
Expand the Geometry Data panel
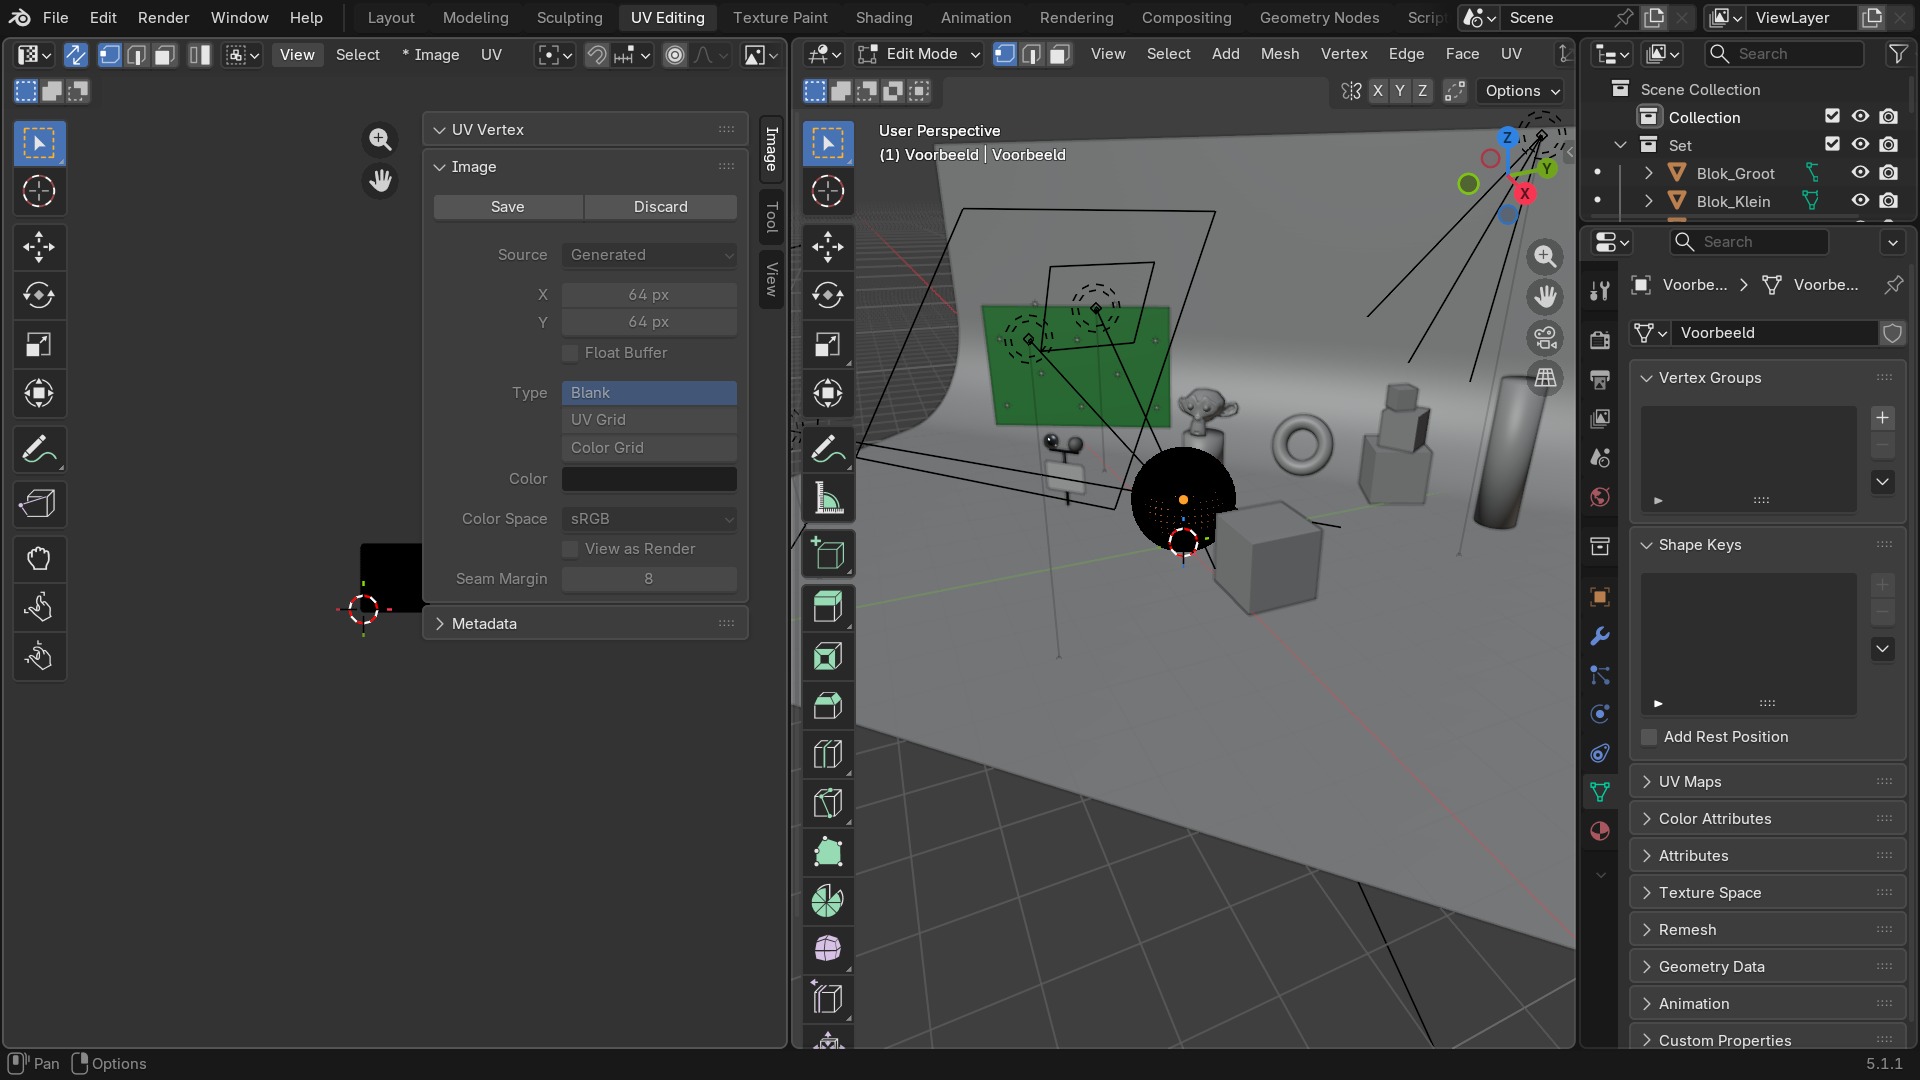[1647, 967]
